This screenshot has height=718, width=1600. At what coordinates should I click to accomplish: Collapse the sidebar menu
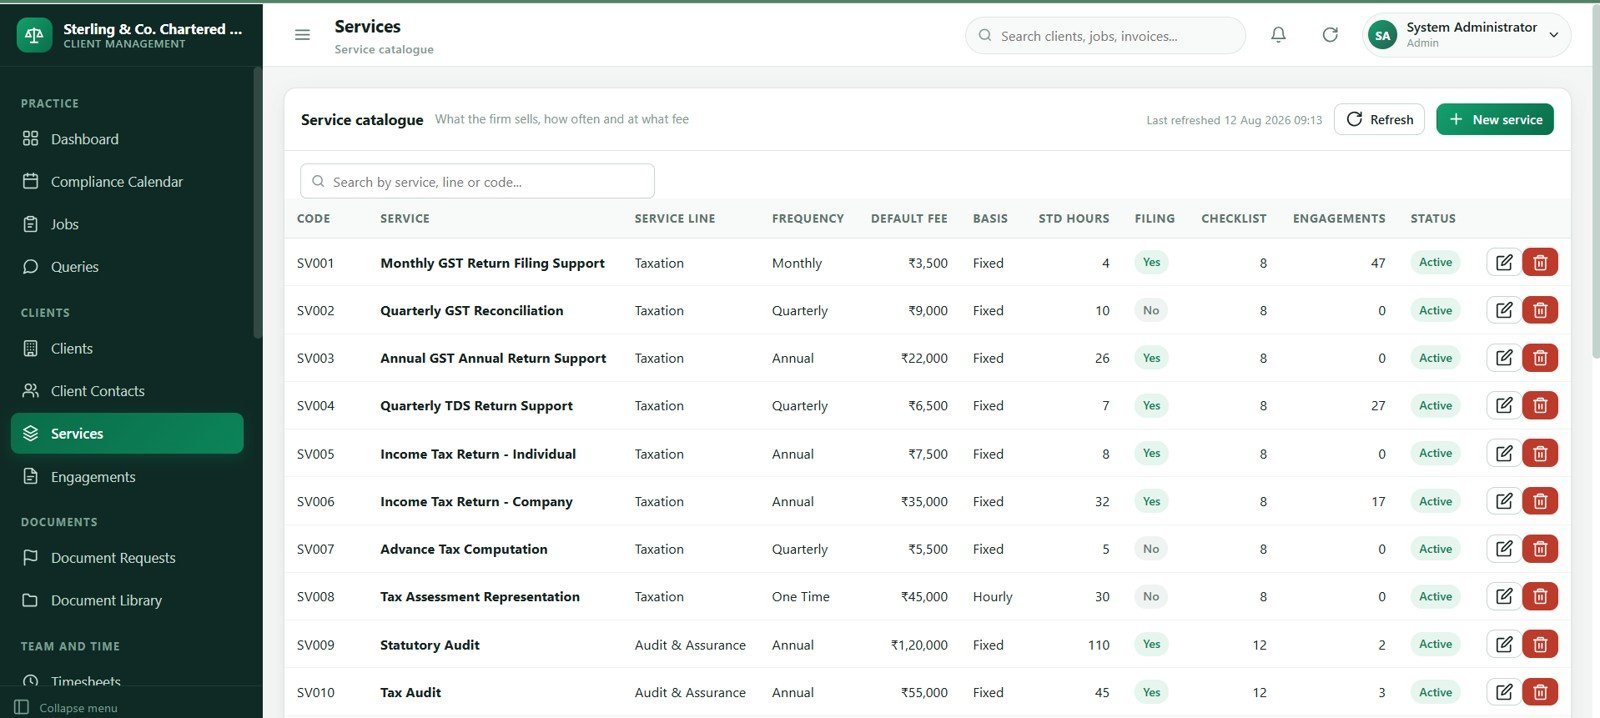[x=66, y=707]
